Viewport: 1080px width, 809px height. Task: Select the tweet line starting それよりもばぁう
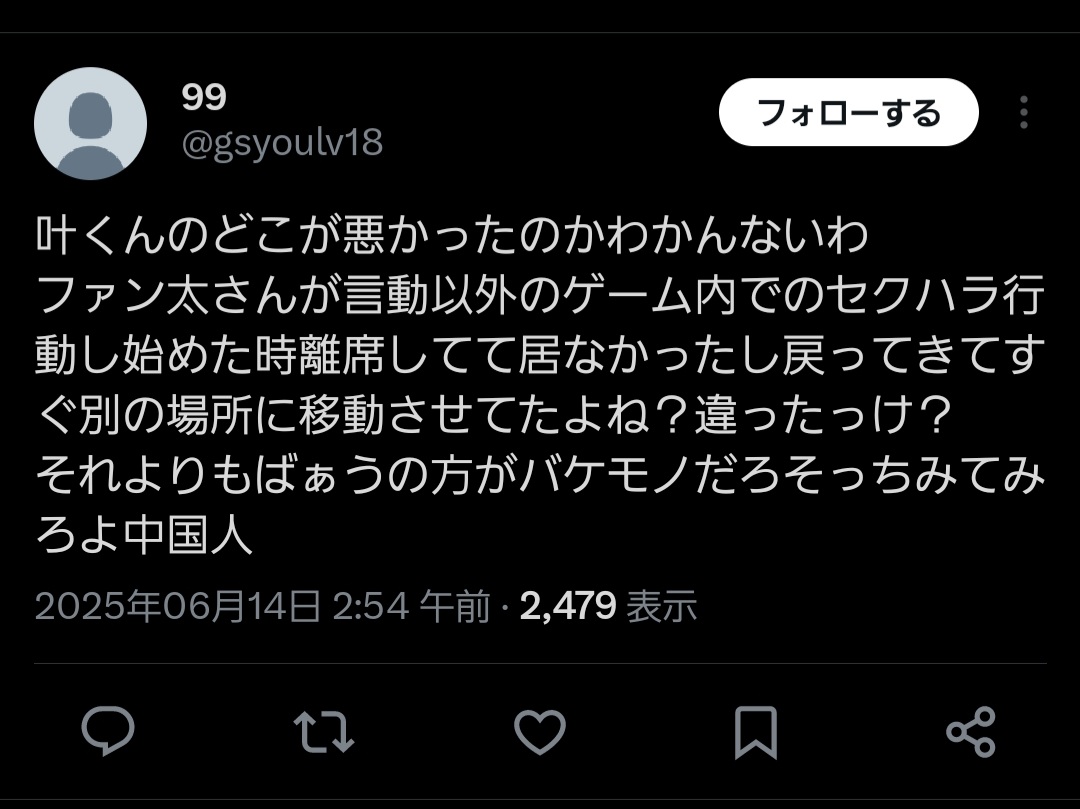click(x=541, y=476)
